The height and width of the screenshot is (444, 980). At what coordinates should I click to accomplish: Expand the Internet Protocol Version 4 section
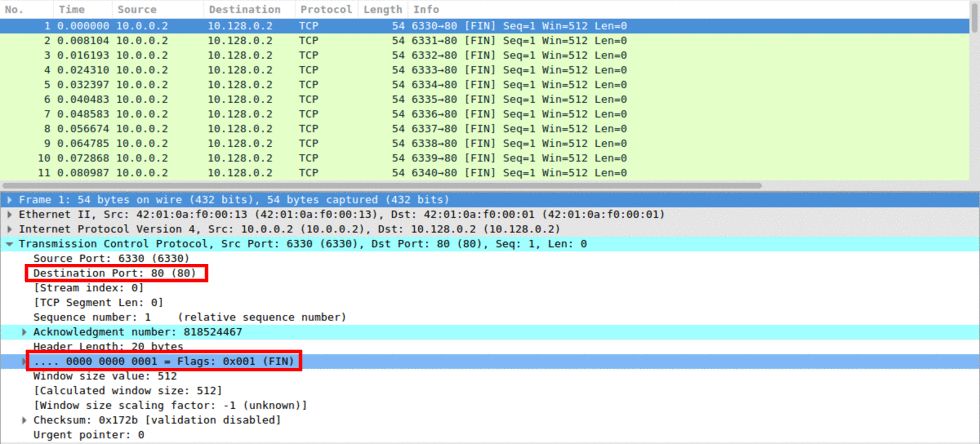pyautogui.click(x=10, y=229)
